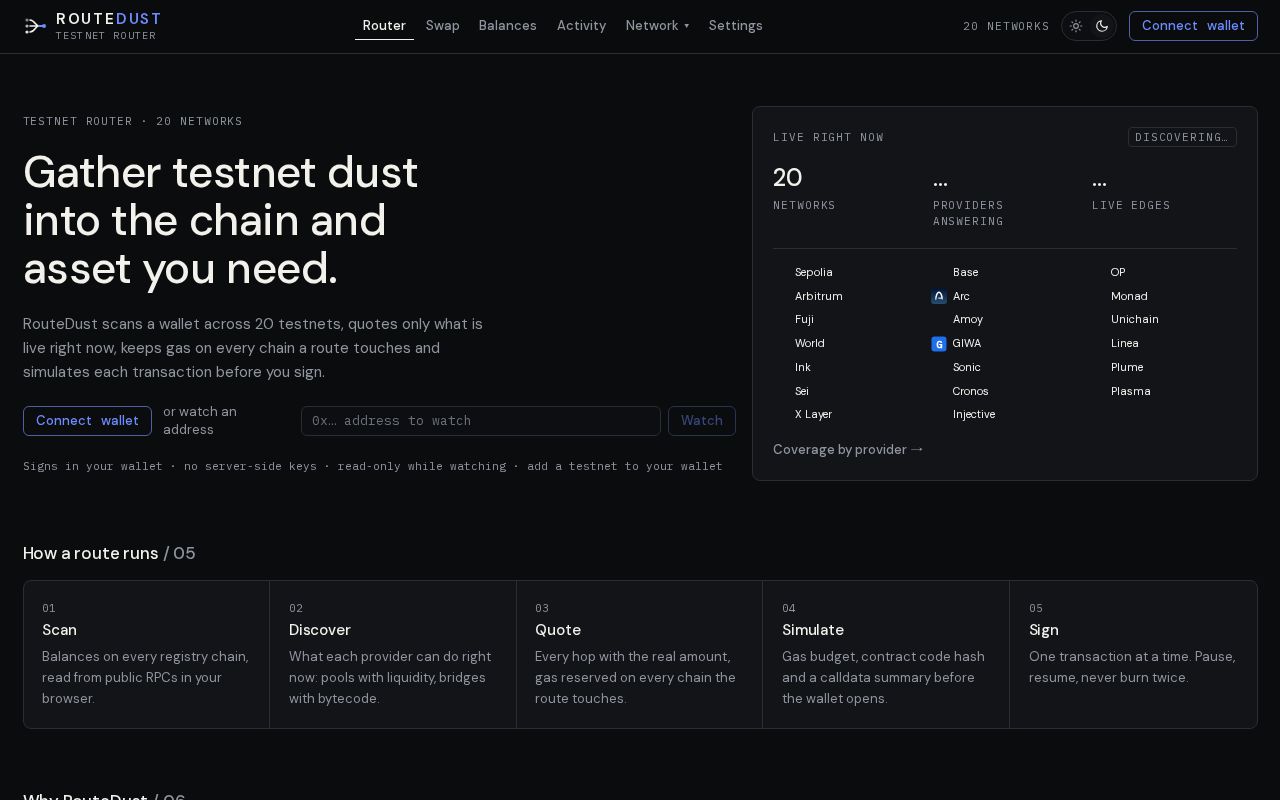This screenshot has height=800, width=1280.
Task: Click the 20 NETWORKS header label
Action: click(1006, 27)
